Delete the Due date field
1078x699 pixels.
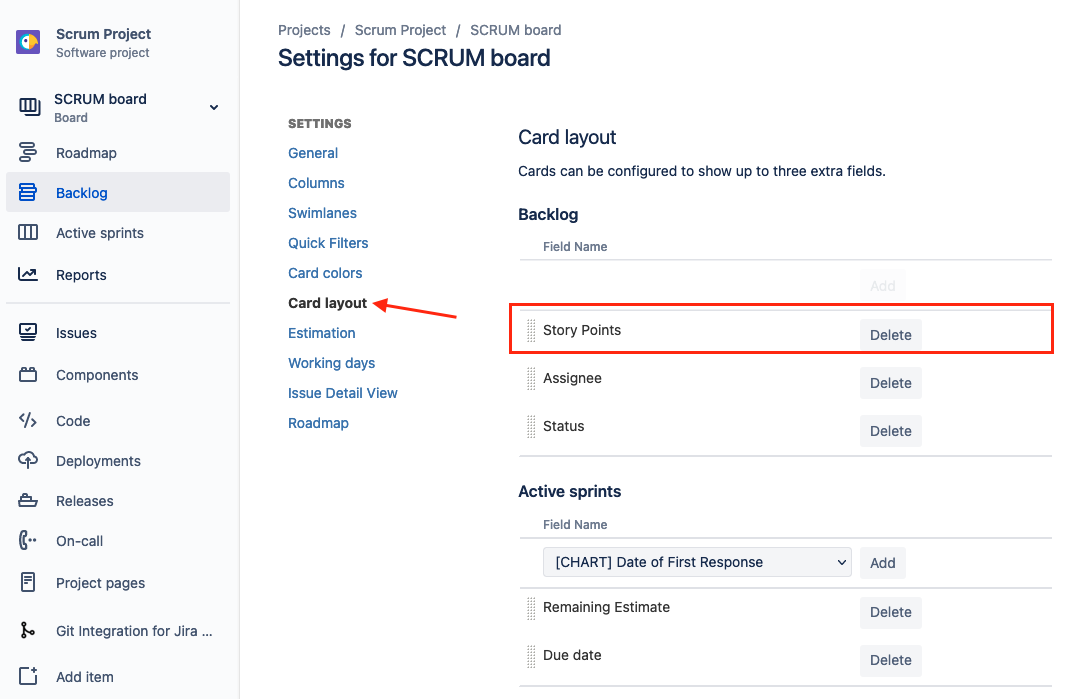click(x=890, y=660)
